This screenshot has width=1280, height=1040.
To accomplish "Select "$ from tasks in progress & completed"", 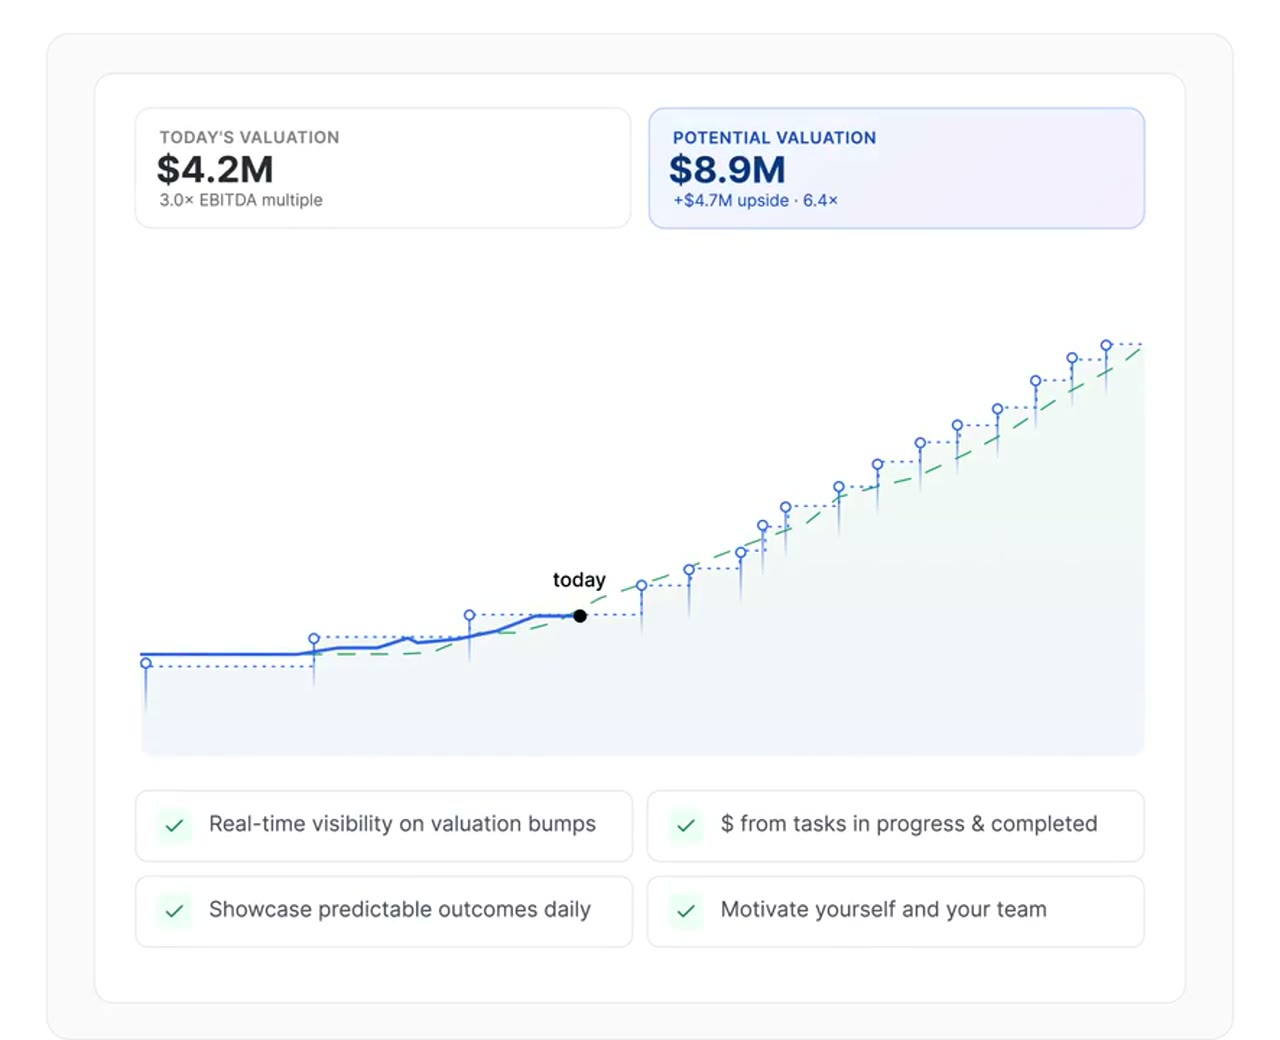I will click(896, 826).
